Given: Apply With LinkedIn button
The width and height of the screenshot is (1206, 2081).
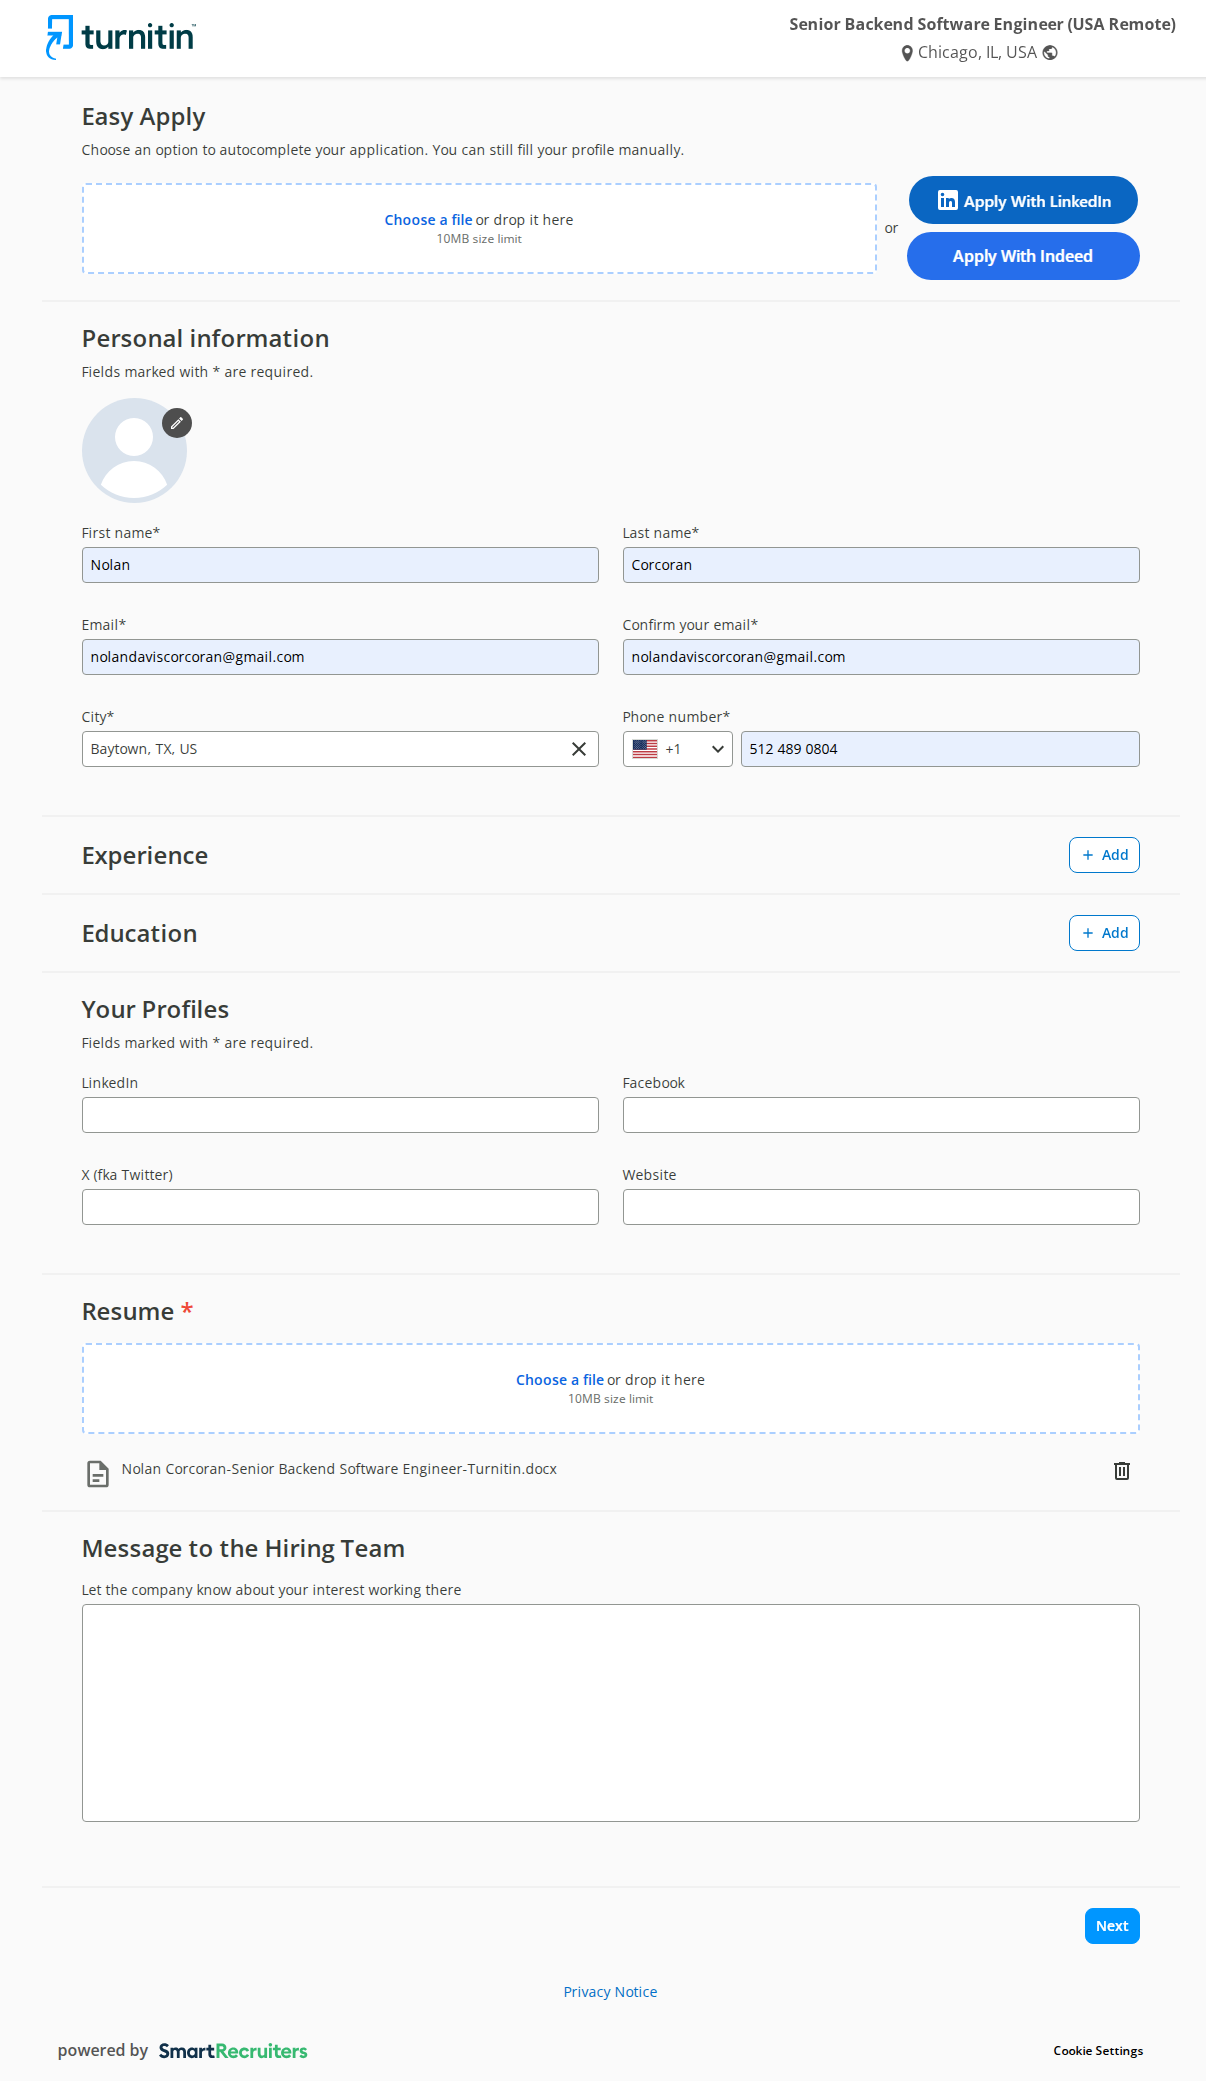Looking at the screenshot, I should (1022, 201).
